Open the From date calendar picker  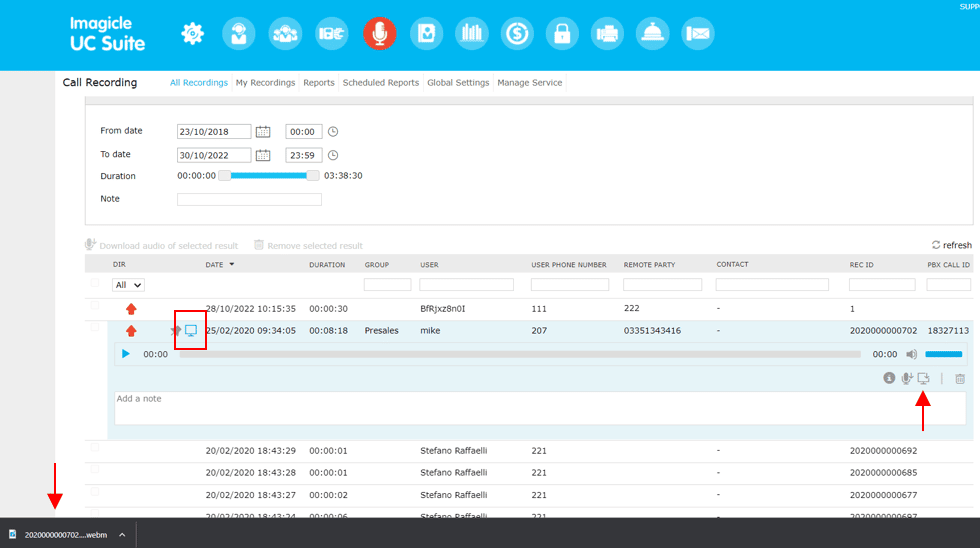(263, 132)
